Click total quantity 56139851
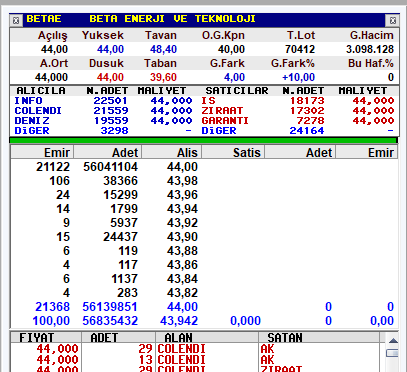Viewport: 407px width, 372px height. point(110,307)
